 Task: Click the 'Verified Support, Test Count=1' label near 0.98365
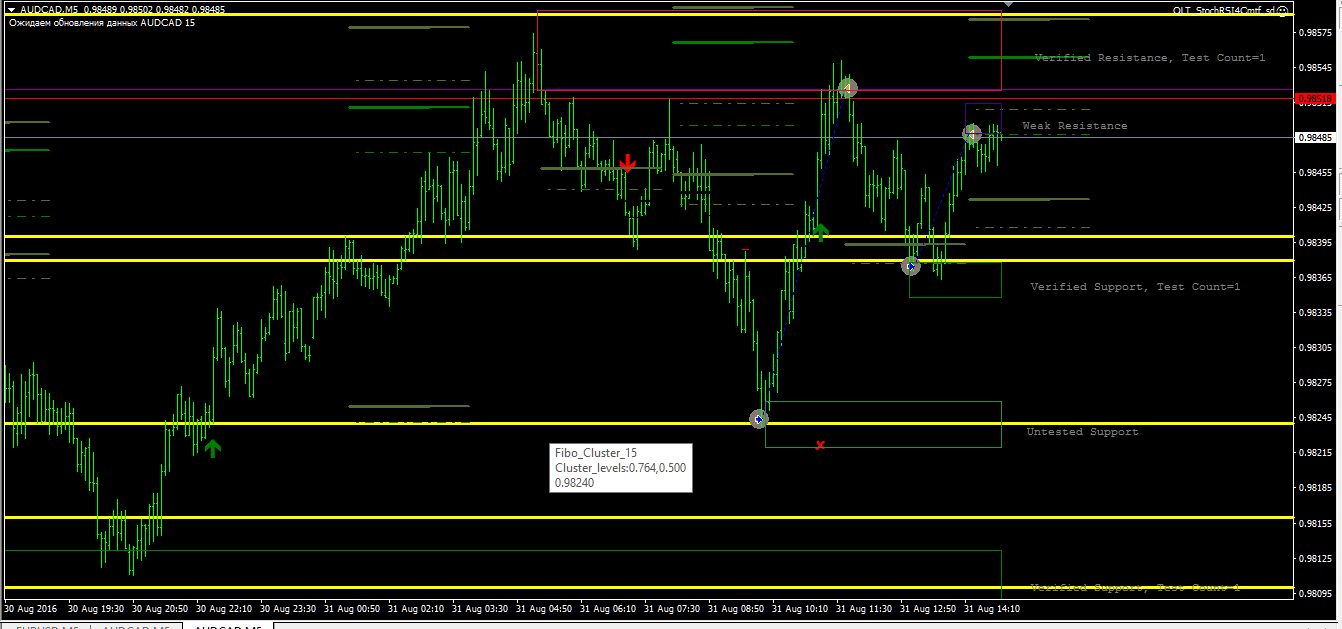[1136, 287]
